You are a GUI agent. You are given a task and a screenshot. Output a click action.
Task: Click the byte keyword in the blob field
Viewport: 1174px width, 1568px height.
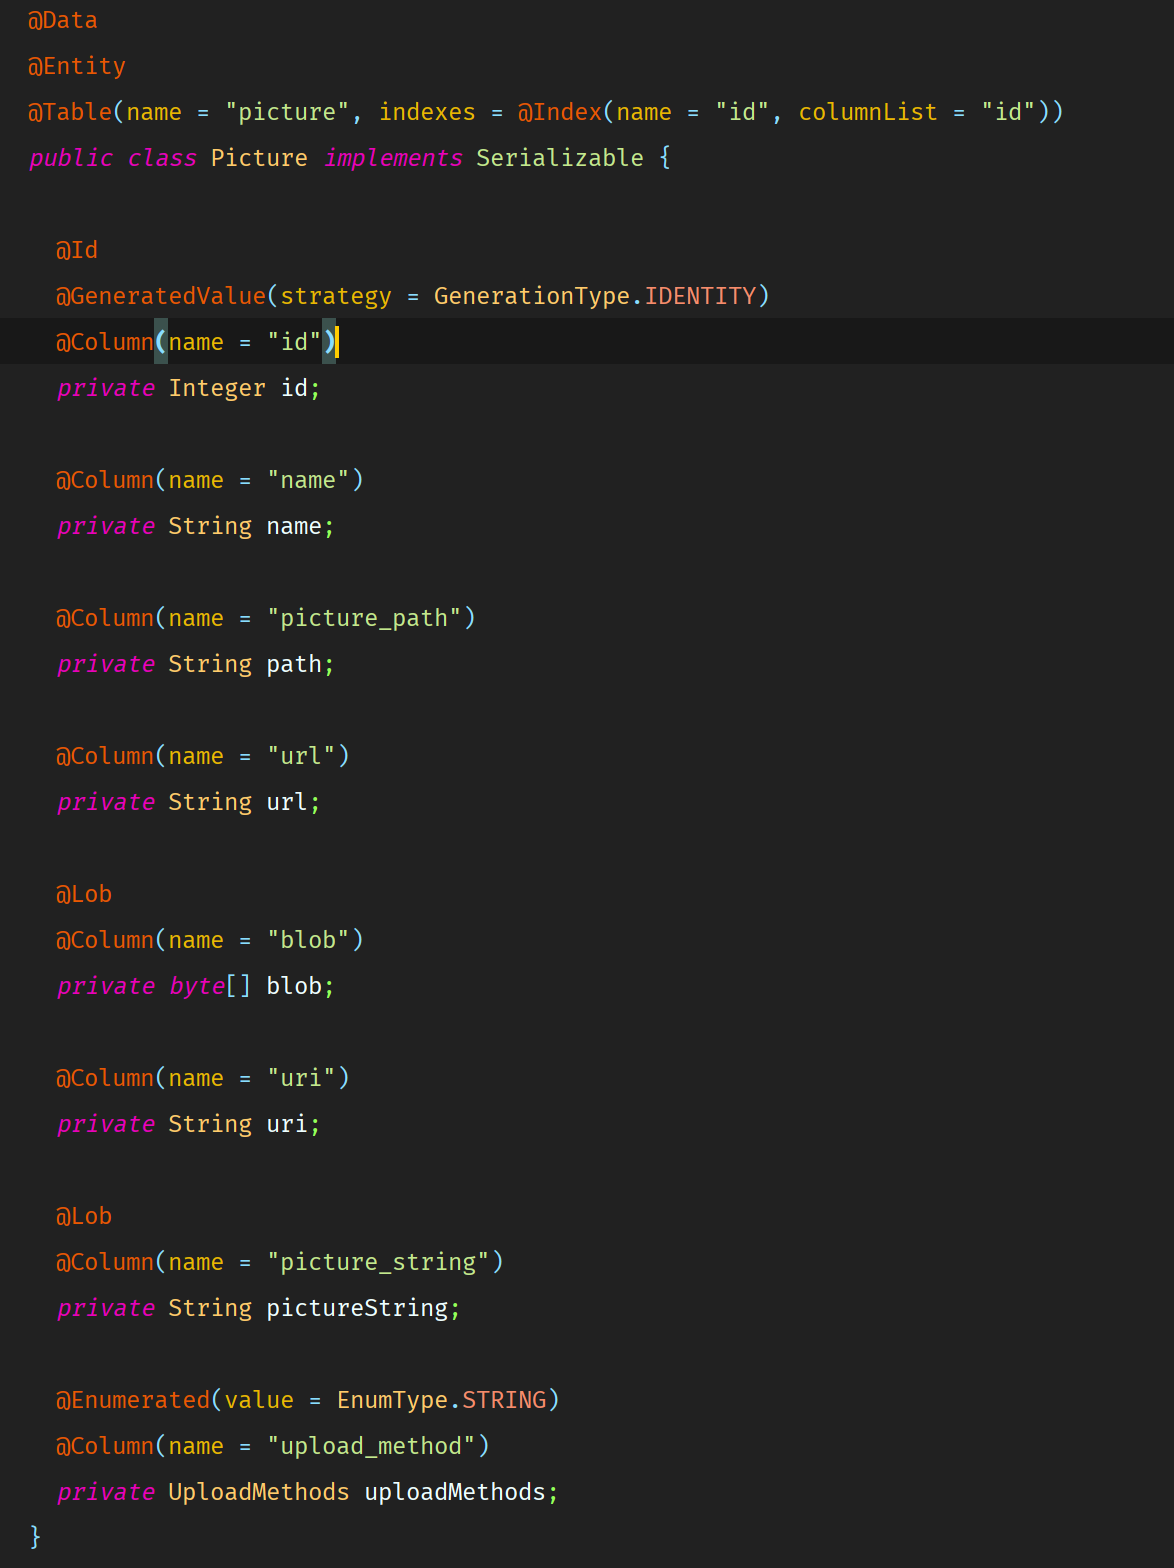point(197,986)
